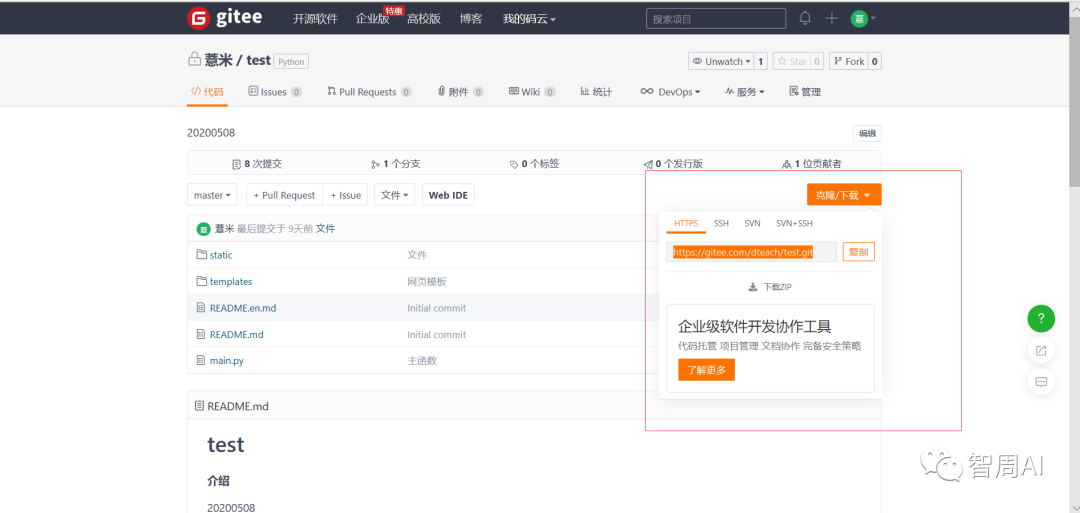Open 博客 in top navigation
Viewport: 1080px width, 513px height.
tap(471, 19)
